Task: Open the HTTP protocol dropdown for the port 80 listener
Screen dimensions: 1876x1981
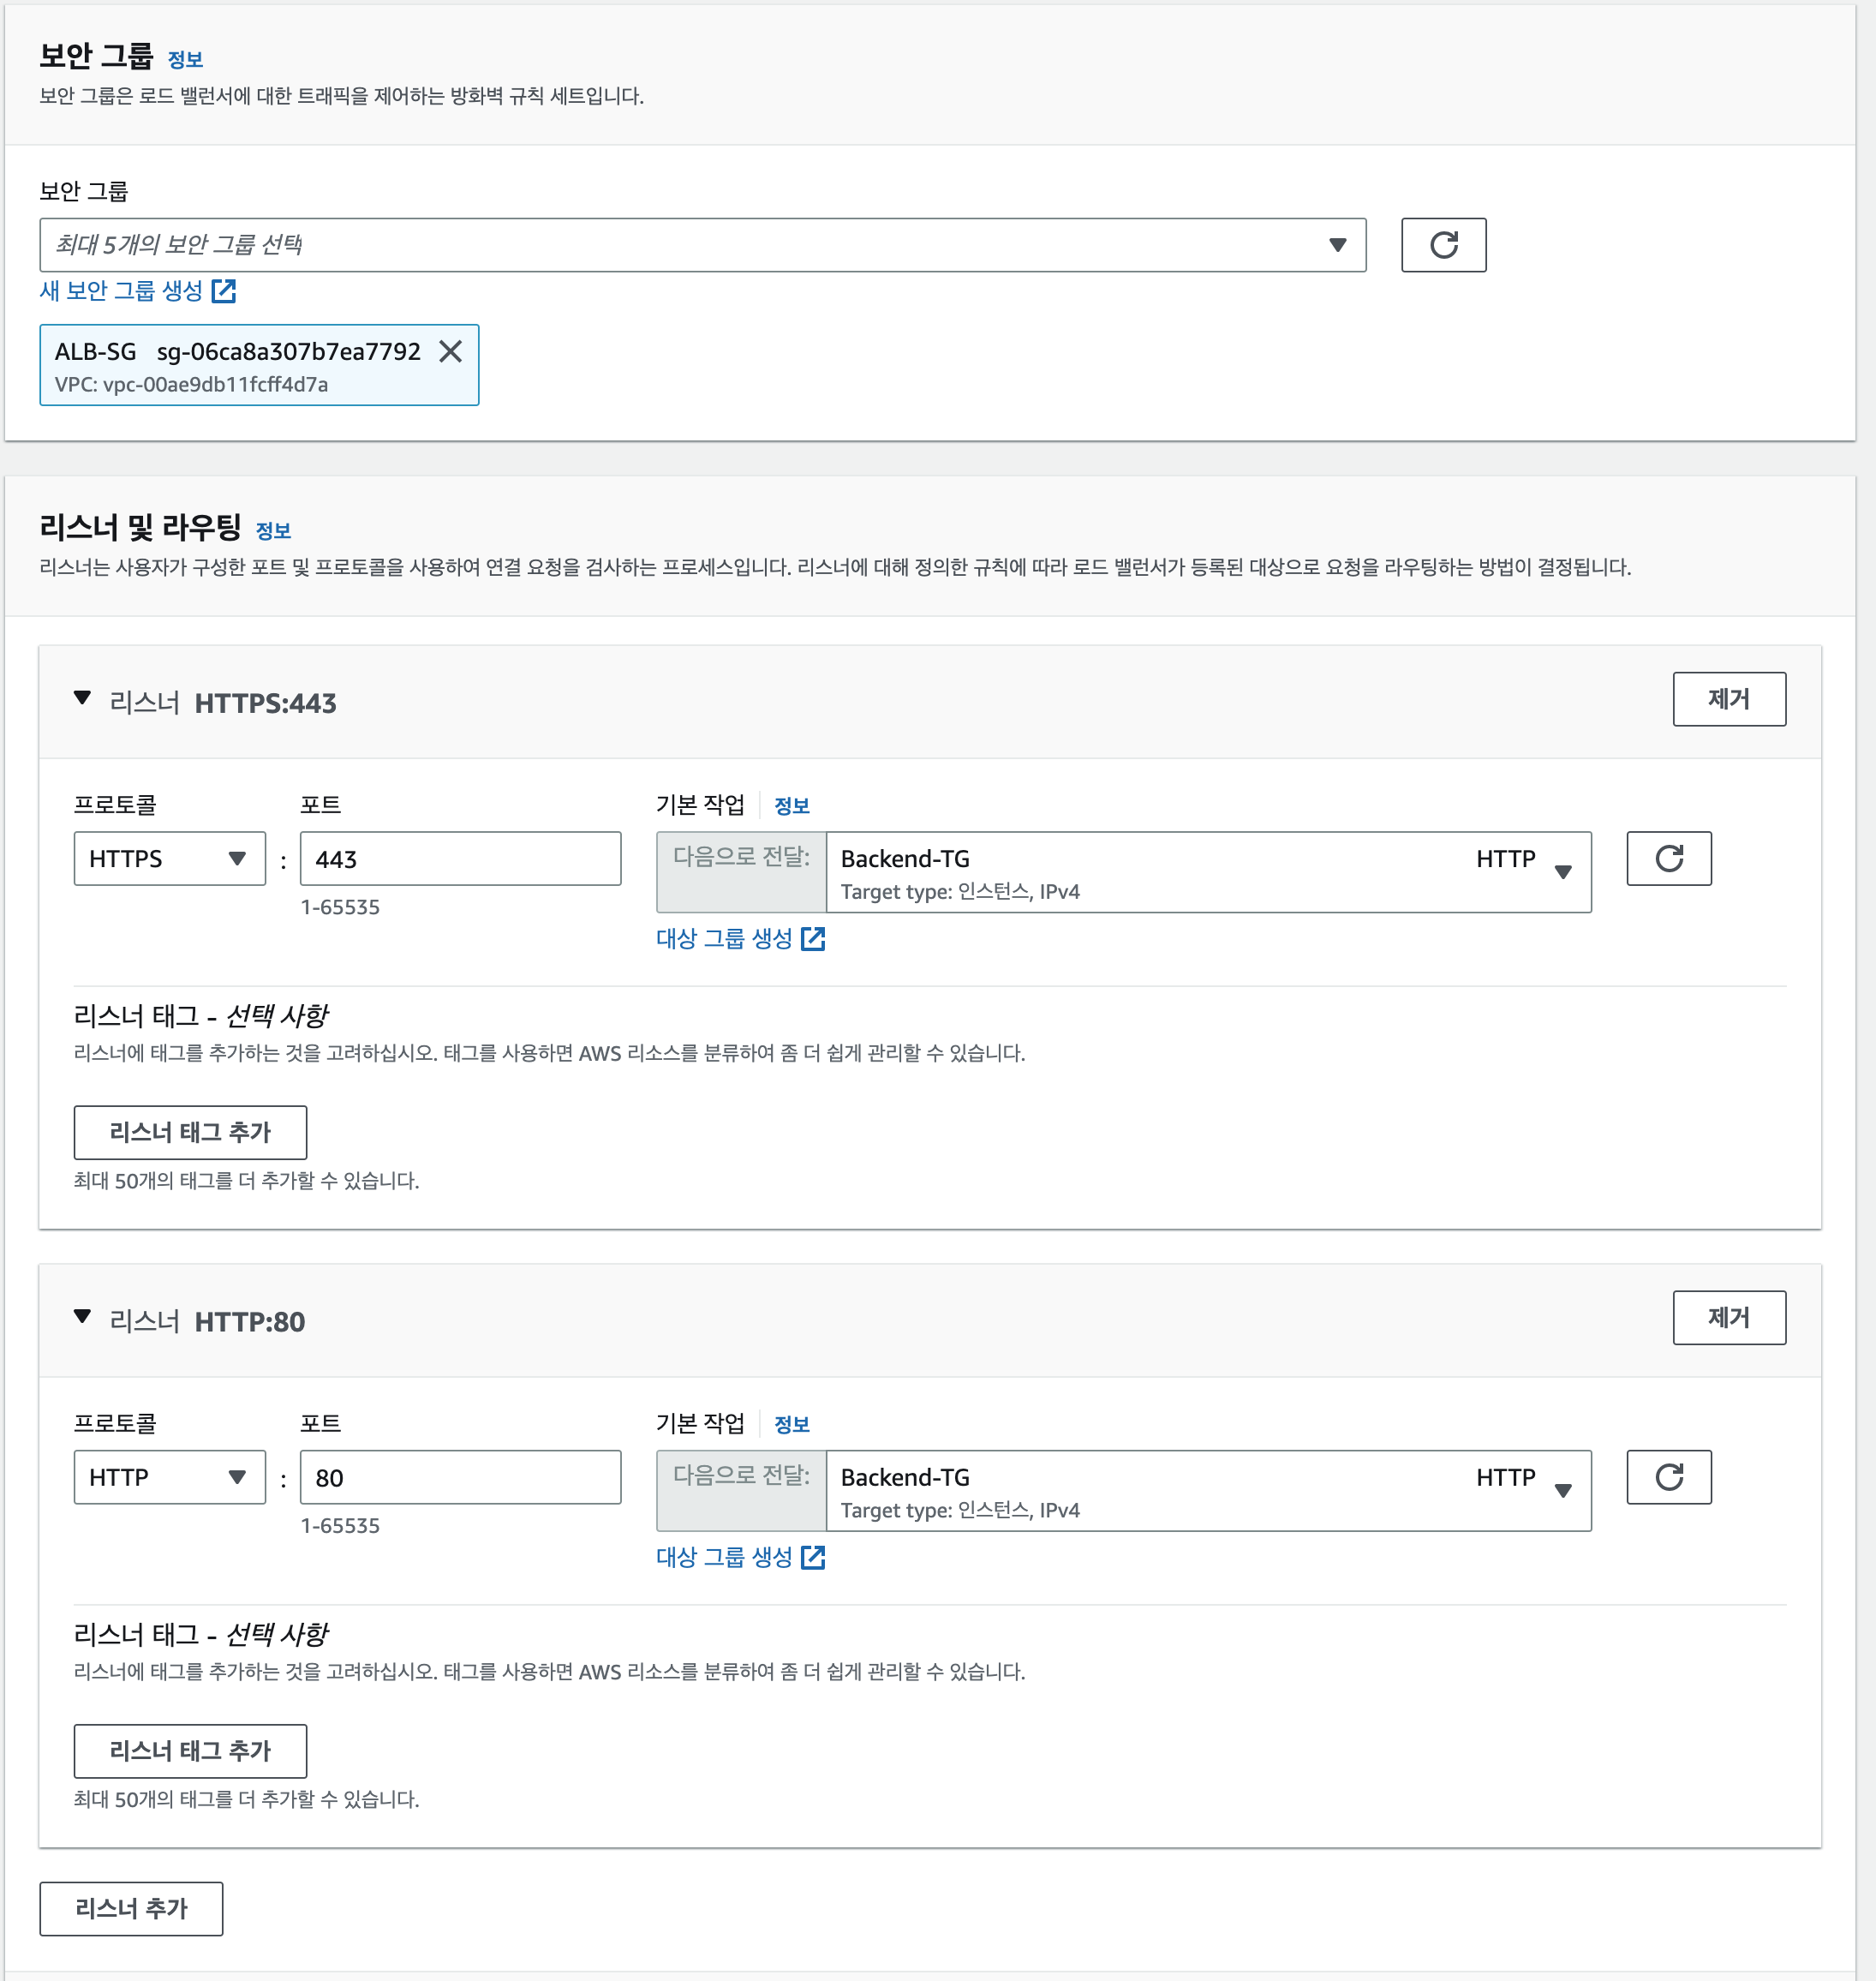Action: click(169, 1476)
